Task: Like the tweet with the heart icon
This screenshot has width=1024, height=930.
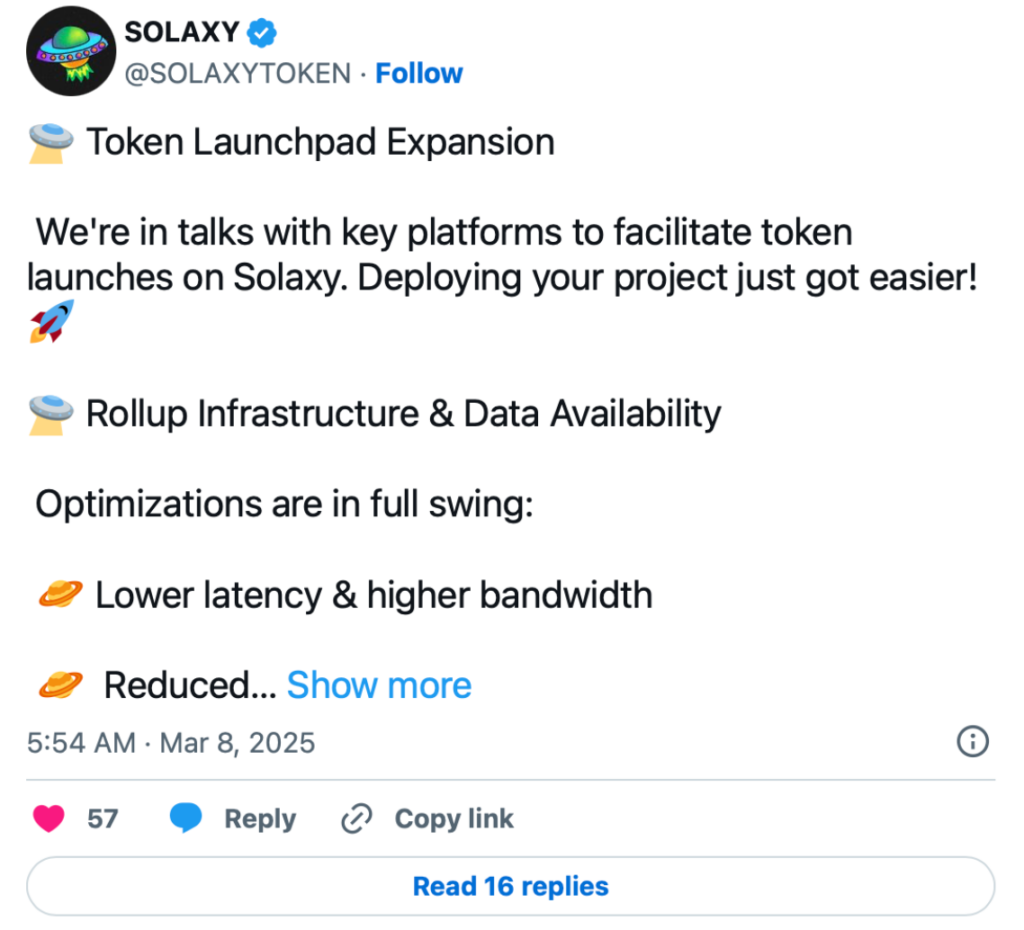Action: [x=49, y=818]
